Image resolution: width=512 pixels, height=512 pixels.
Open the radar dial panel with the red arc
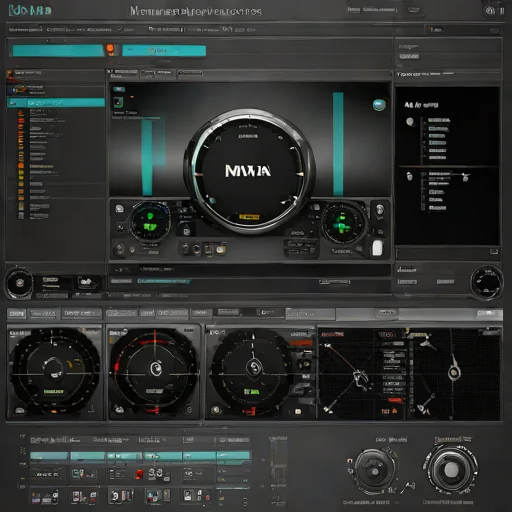[x=154, y=372]
